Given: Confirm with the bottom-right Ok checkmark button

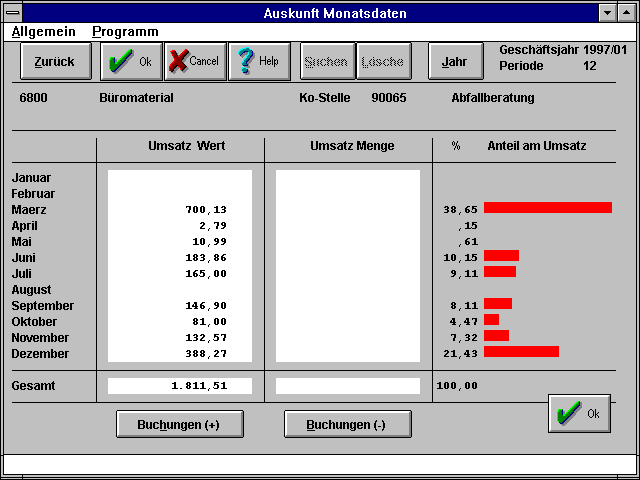Looking at the screenshot, I should coord(579,414).
